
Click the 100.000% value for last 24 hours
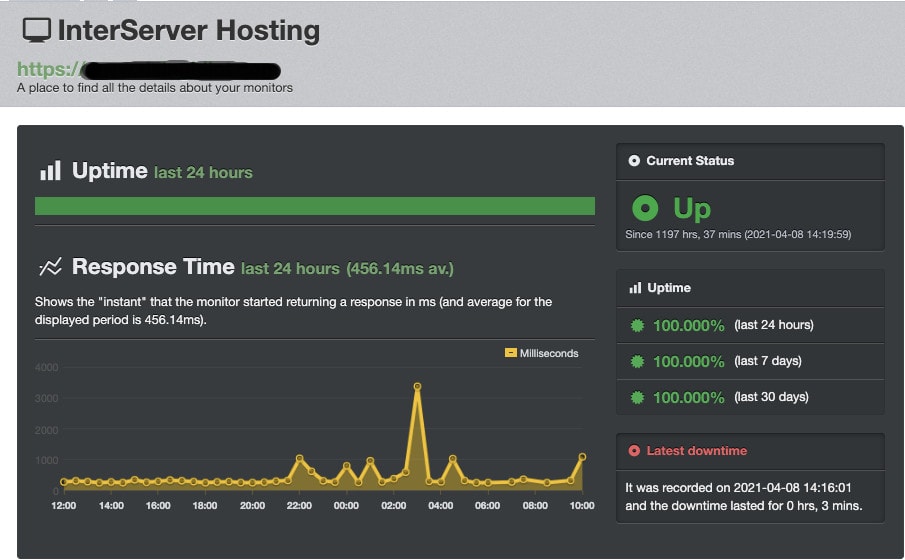pyautogui.click(x=689, y=326)
